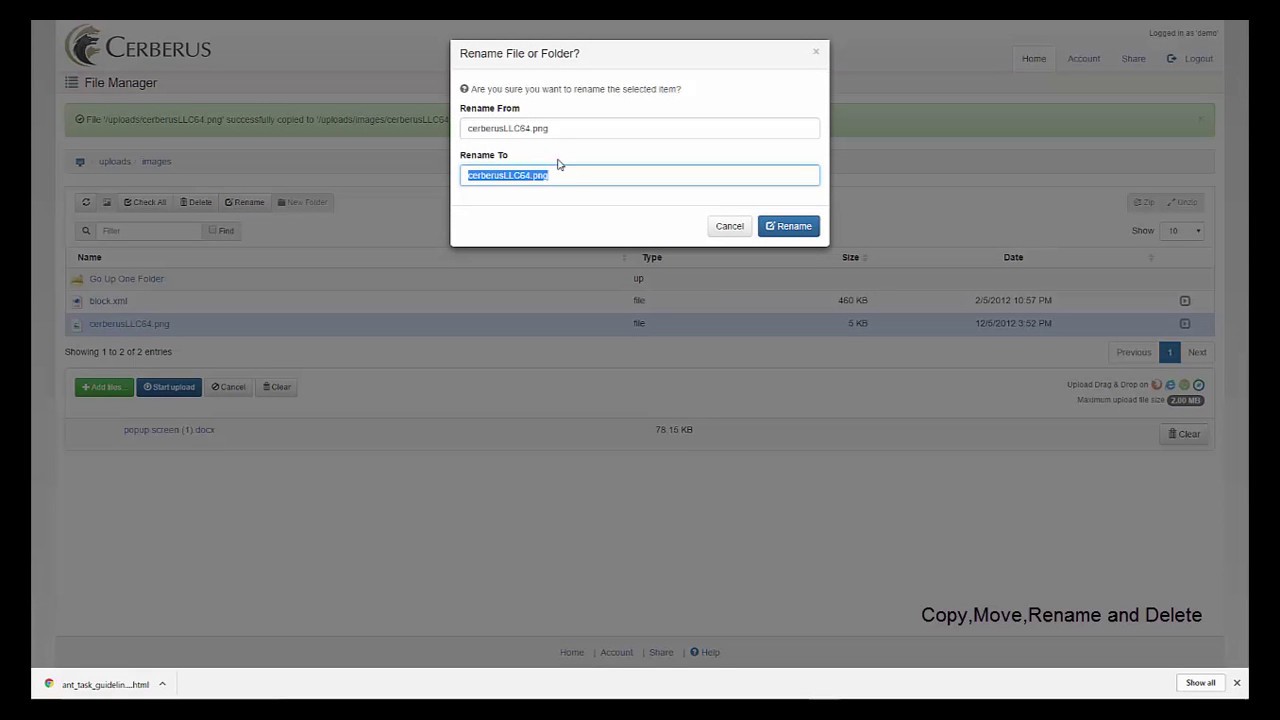Sort by the Type column header
This screenshot has height=720, width=1280.
pyautogui.click(x=652, y=257)
